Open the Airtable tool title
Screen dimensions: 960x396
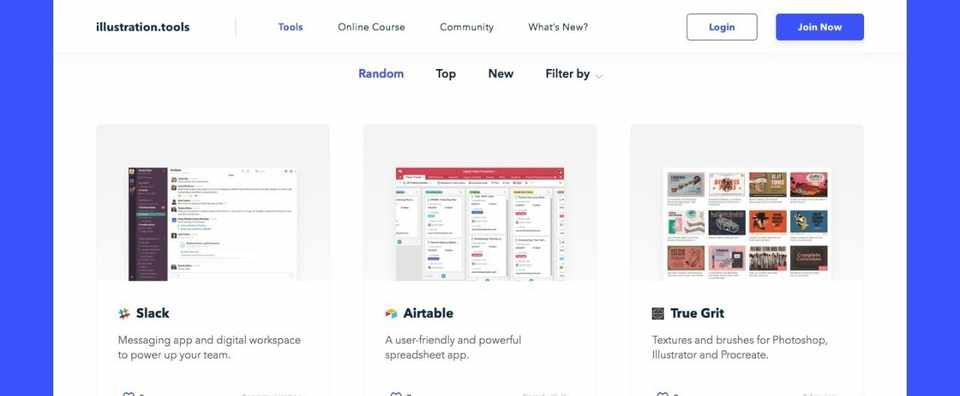tap(428, 313)
